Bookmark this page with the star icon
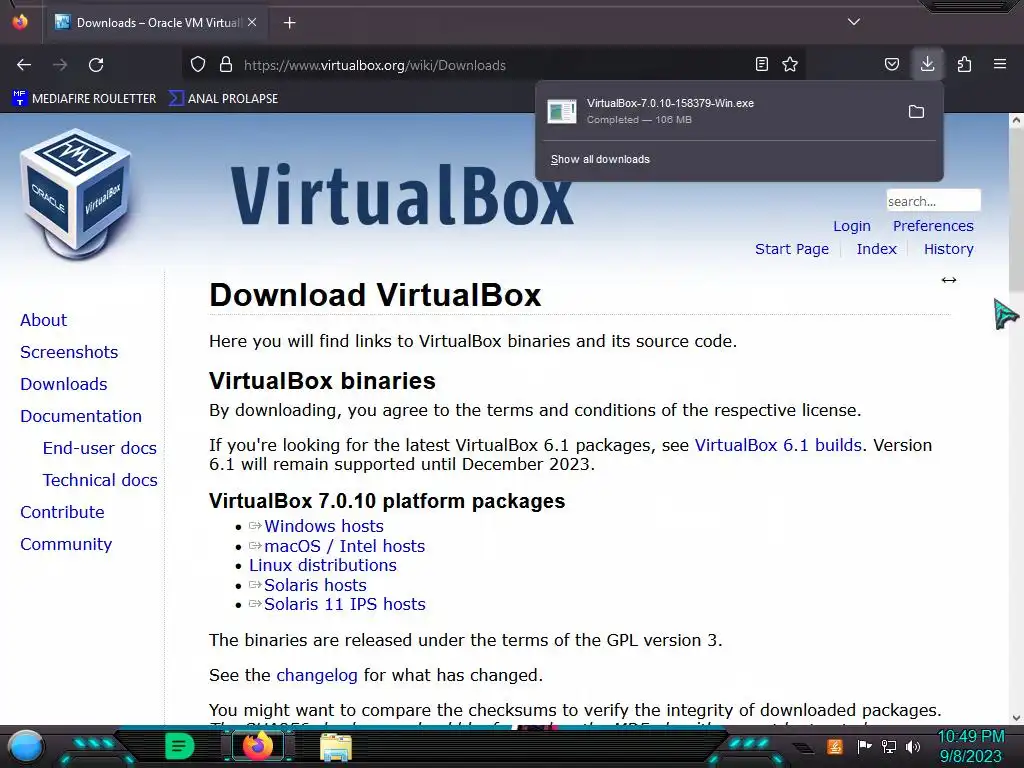Image resolution: width=1024 pixels, height=768 pixels. pos(790,64)
